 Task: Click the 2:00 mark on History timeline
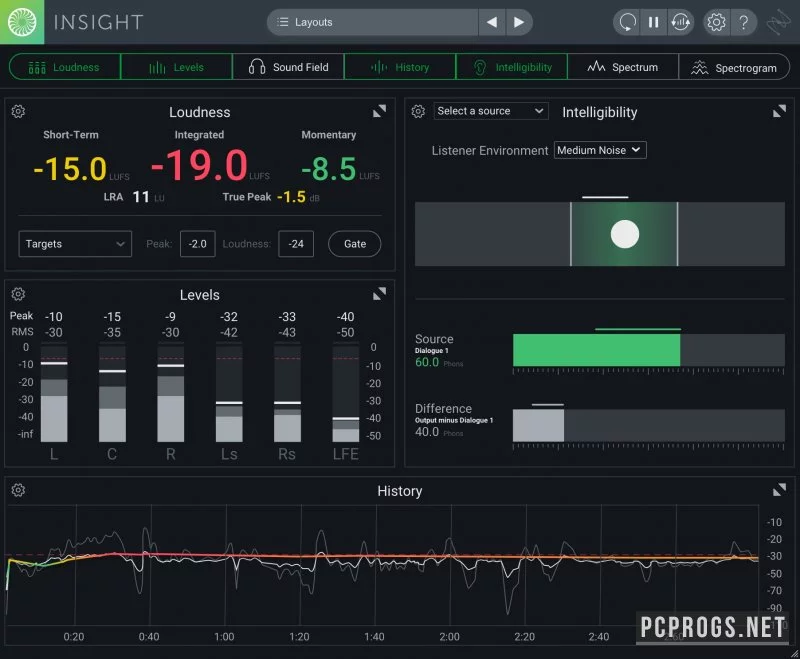pyautogui.click(x=449, y=637)
